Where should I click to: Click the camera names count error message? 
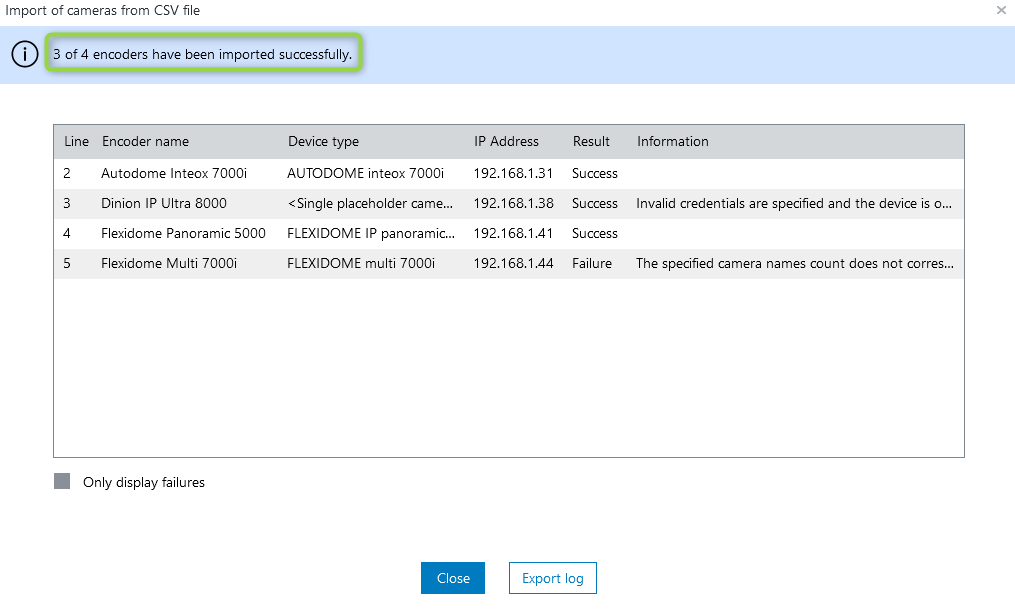coord(794,263)
